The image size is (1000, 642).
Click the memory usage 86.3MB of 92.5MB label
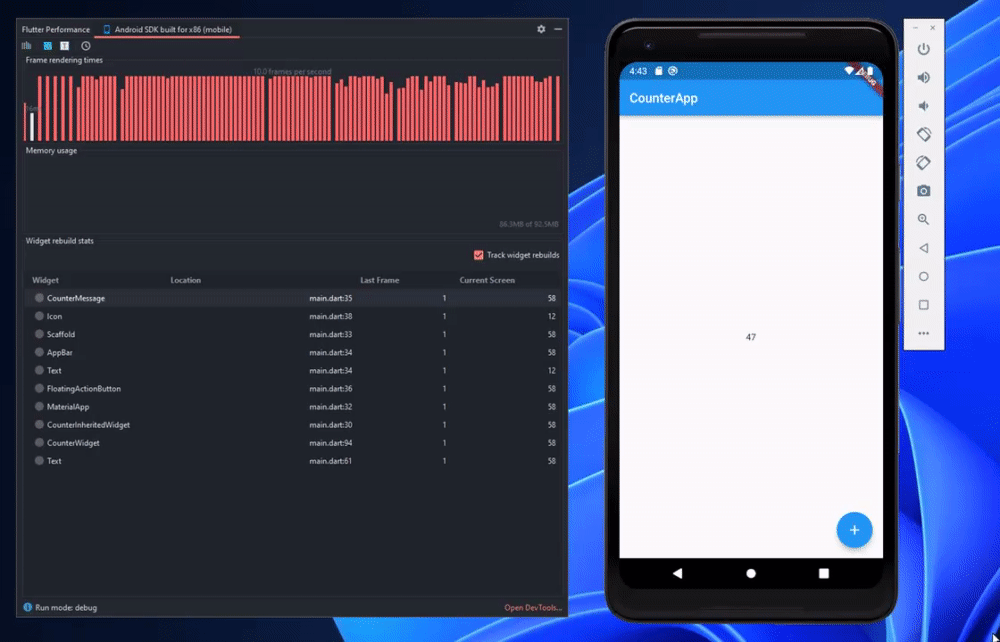528,224
